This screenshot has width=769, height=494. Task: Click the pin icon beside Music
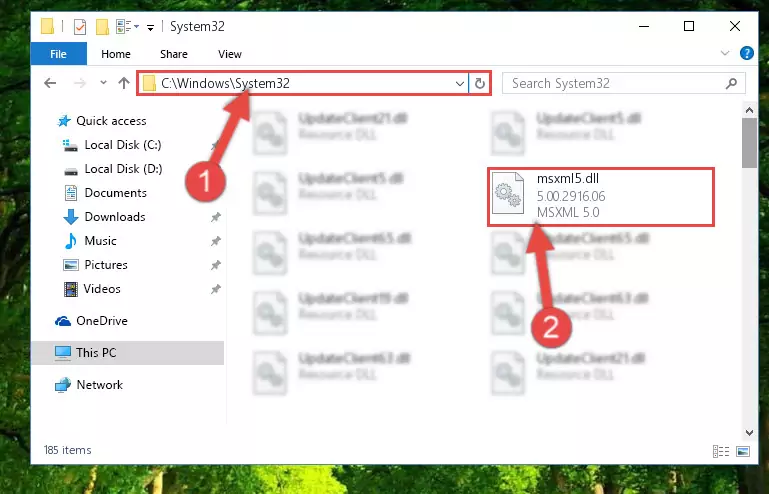[215, 241]
